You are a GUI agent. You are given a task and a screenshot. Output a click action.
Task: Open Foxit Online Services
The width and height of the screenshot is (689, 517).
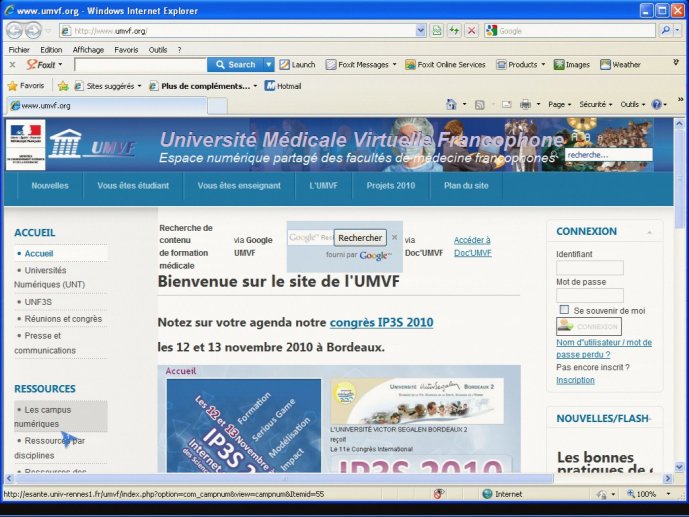click(446, 65)
